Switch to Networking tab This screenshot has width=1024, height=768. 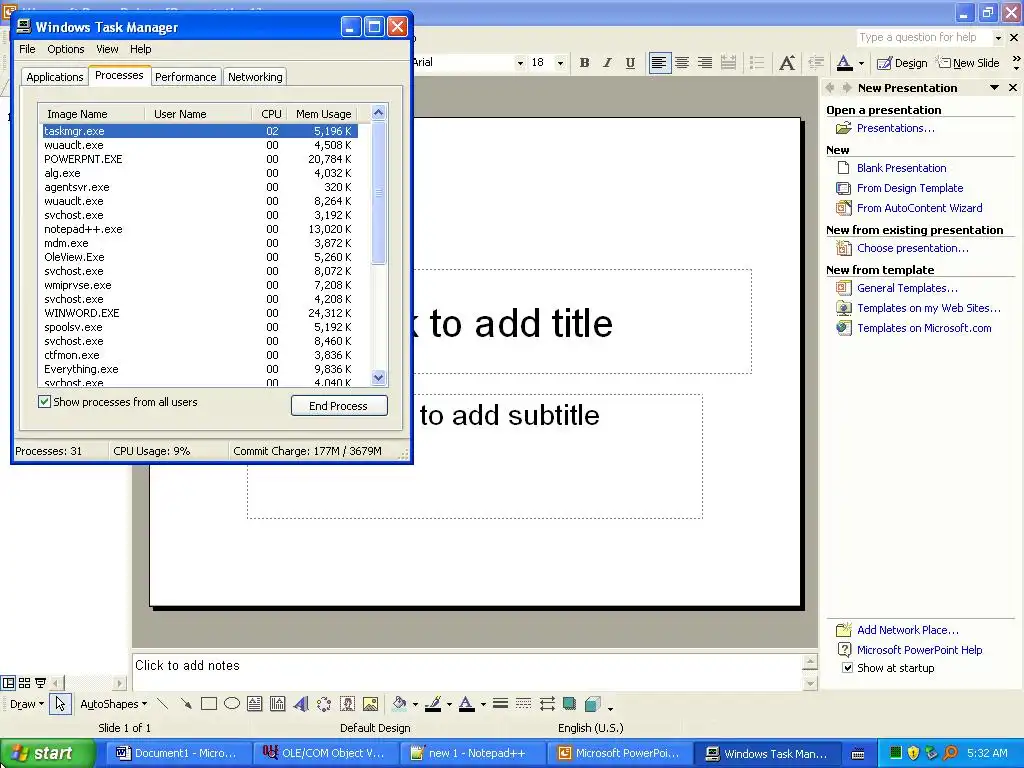point(255,77)
